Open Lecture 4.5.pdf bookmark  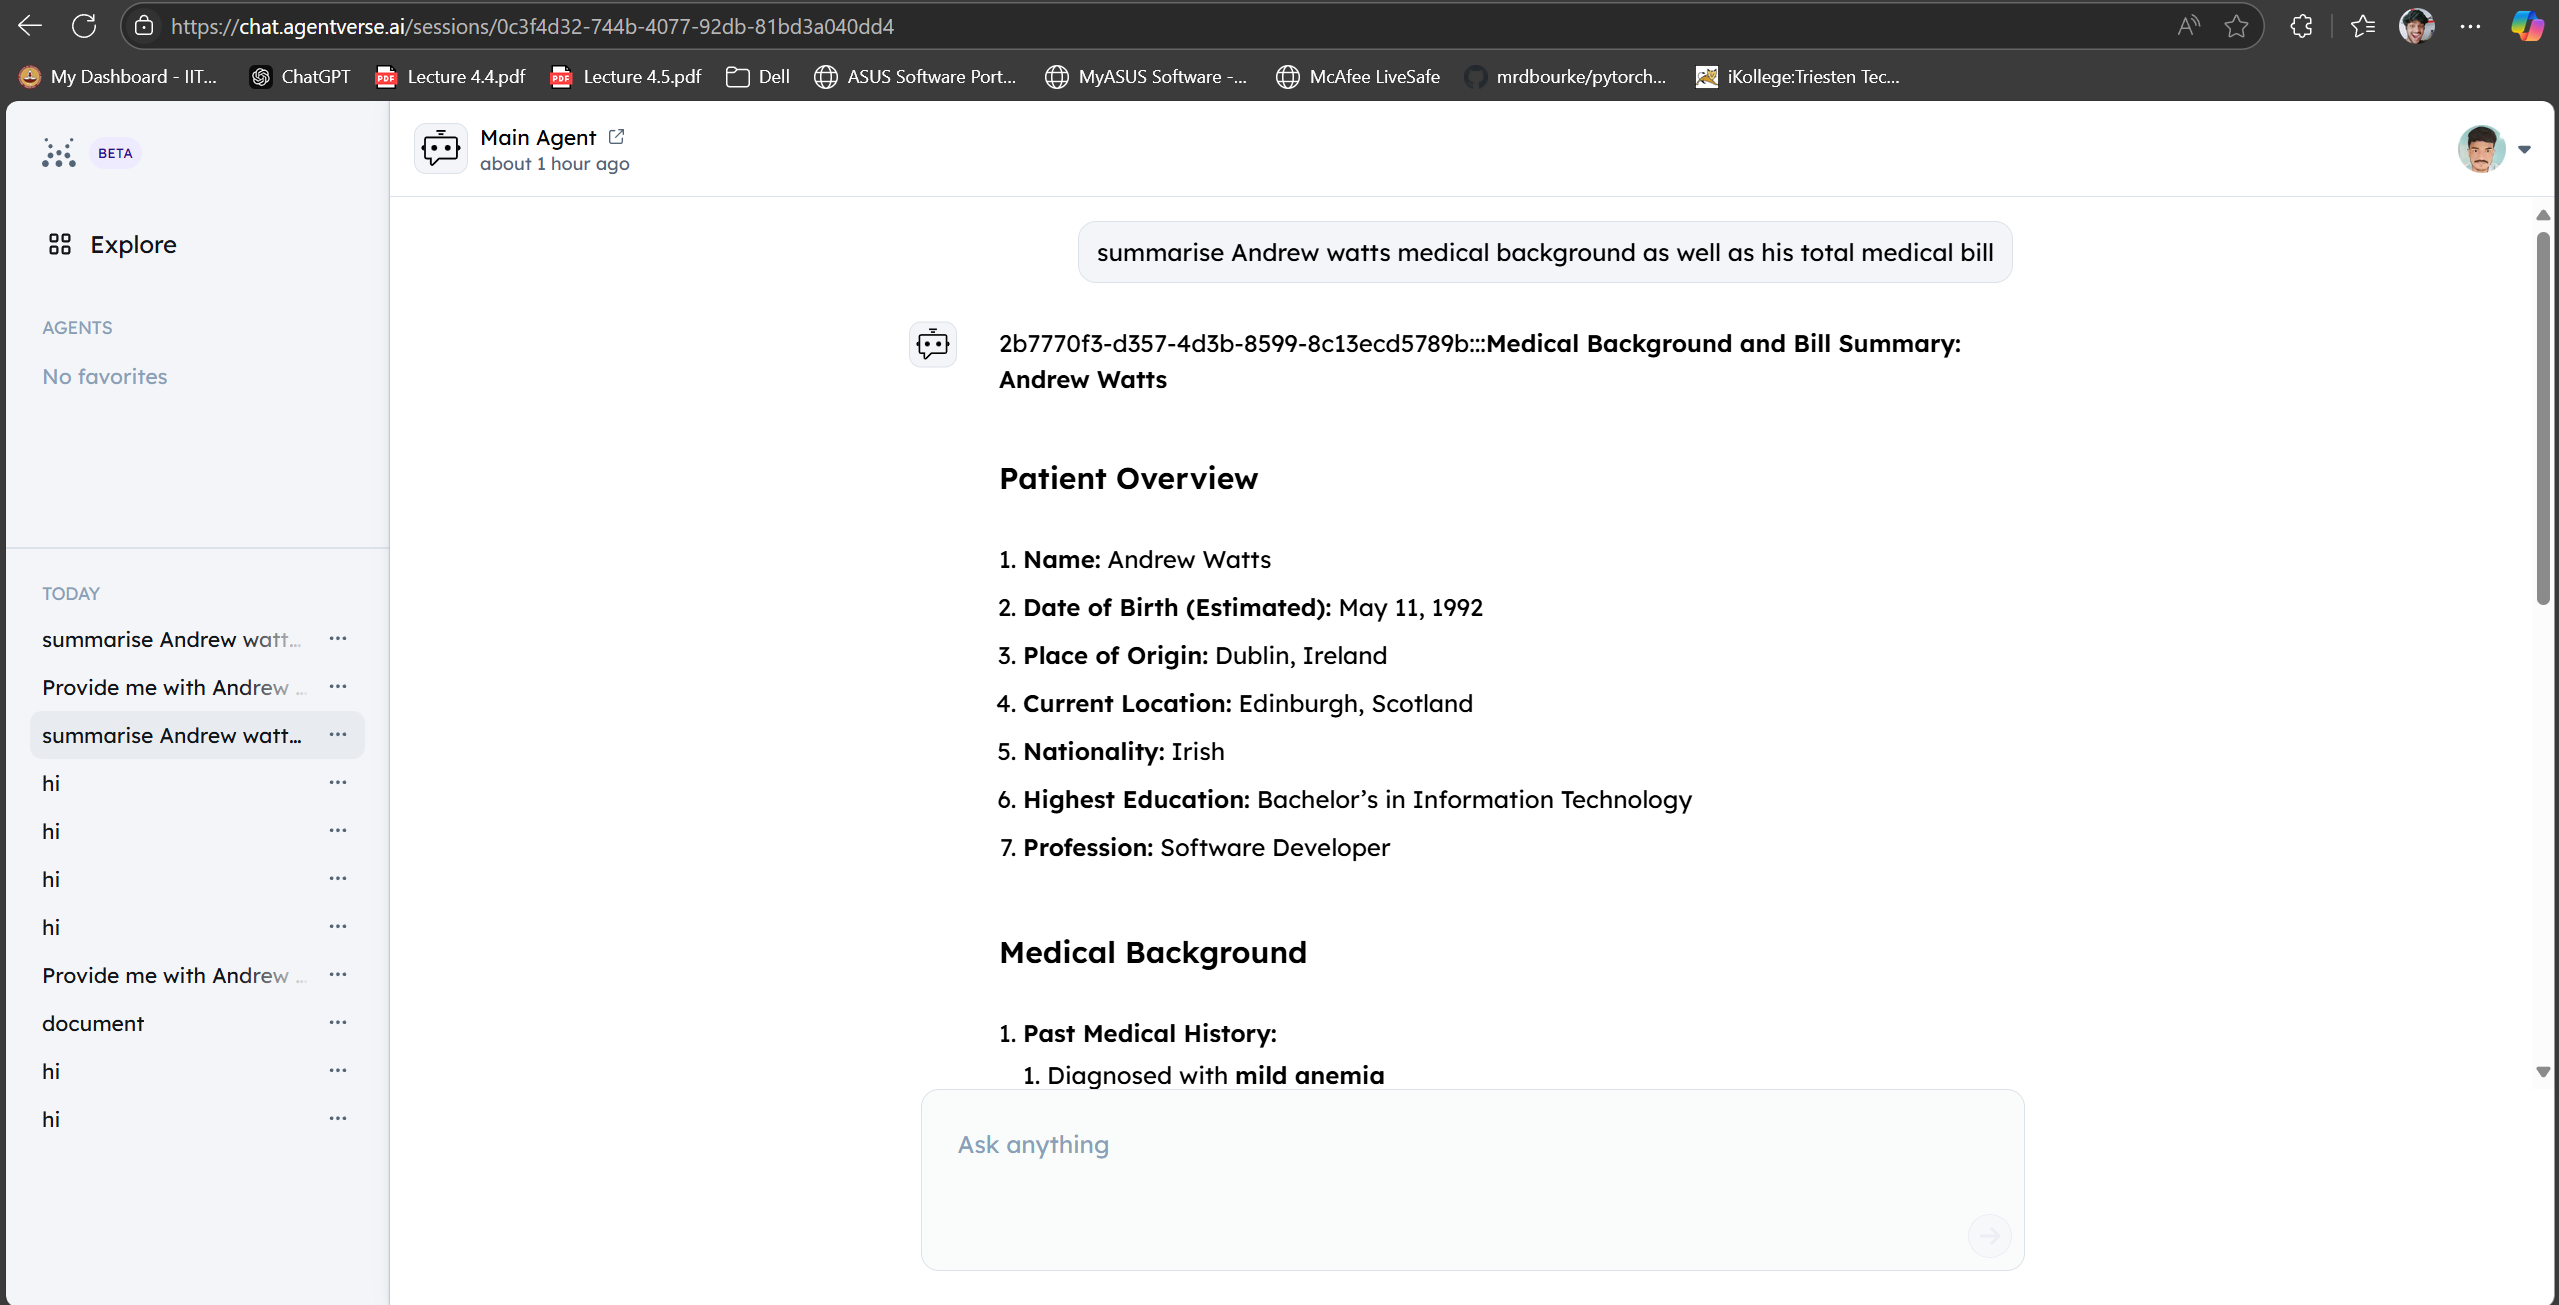[626, 76]
